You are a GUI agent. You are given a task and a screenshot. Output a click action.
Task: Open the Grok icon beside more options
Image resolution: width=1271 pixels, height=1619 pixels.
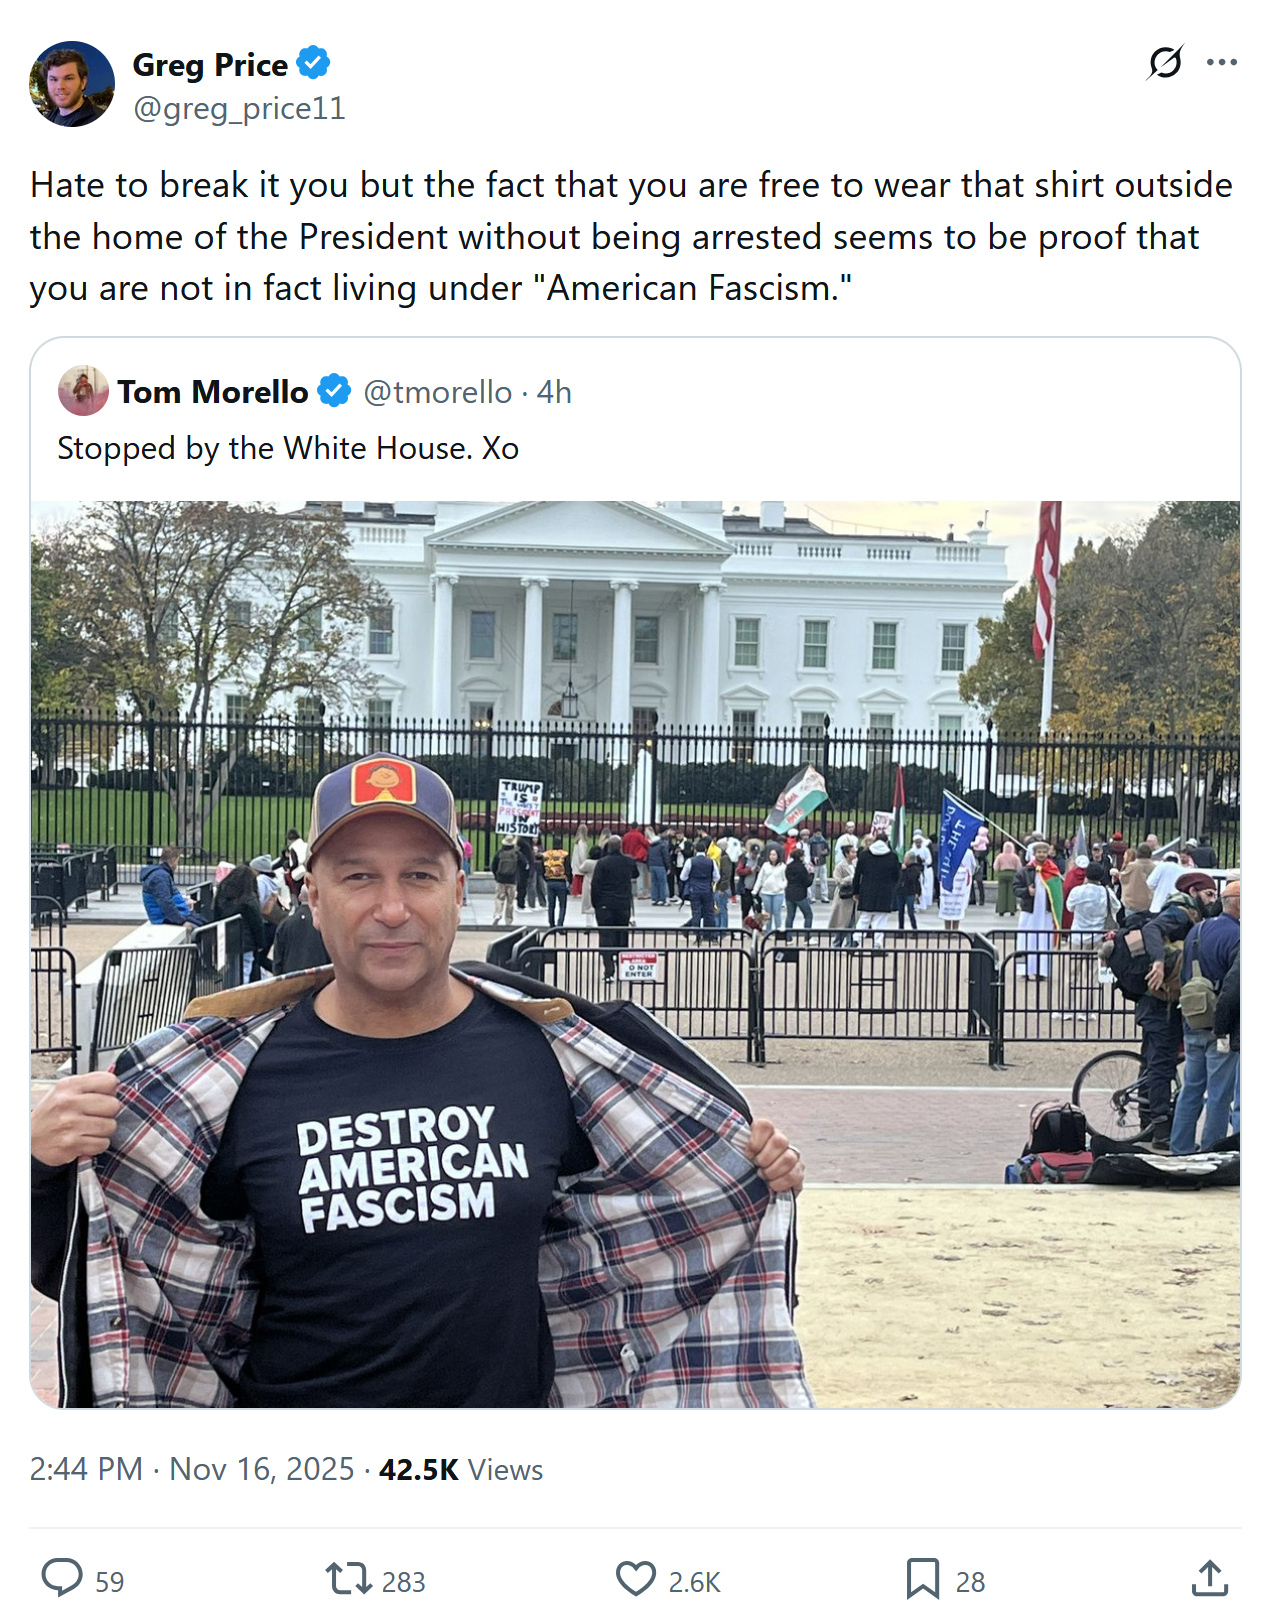tap(1165, 63)
